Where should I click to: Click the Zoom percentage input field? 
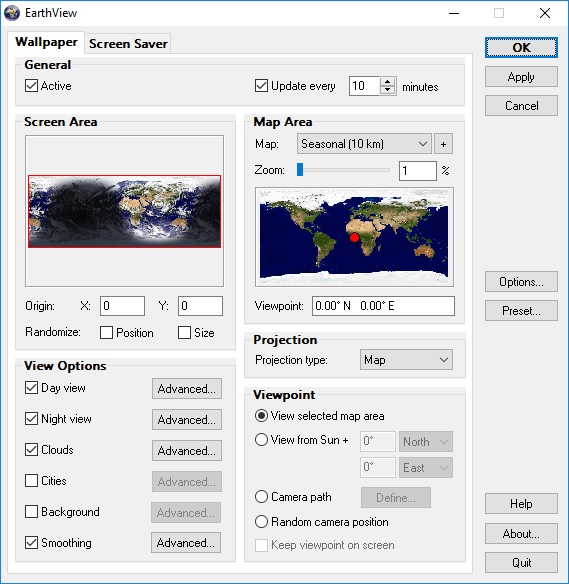417,171
